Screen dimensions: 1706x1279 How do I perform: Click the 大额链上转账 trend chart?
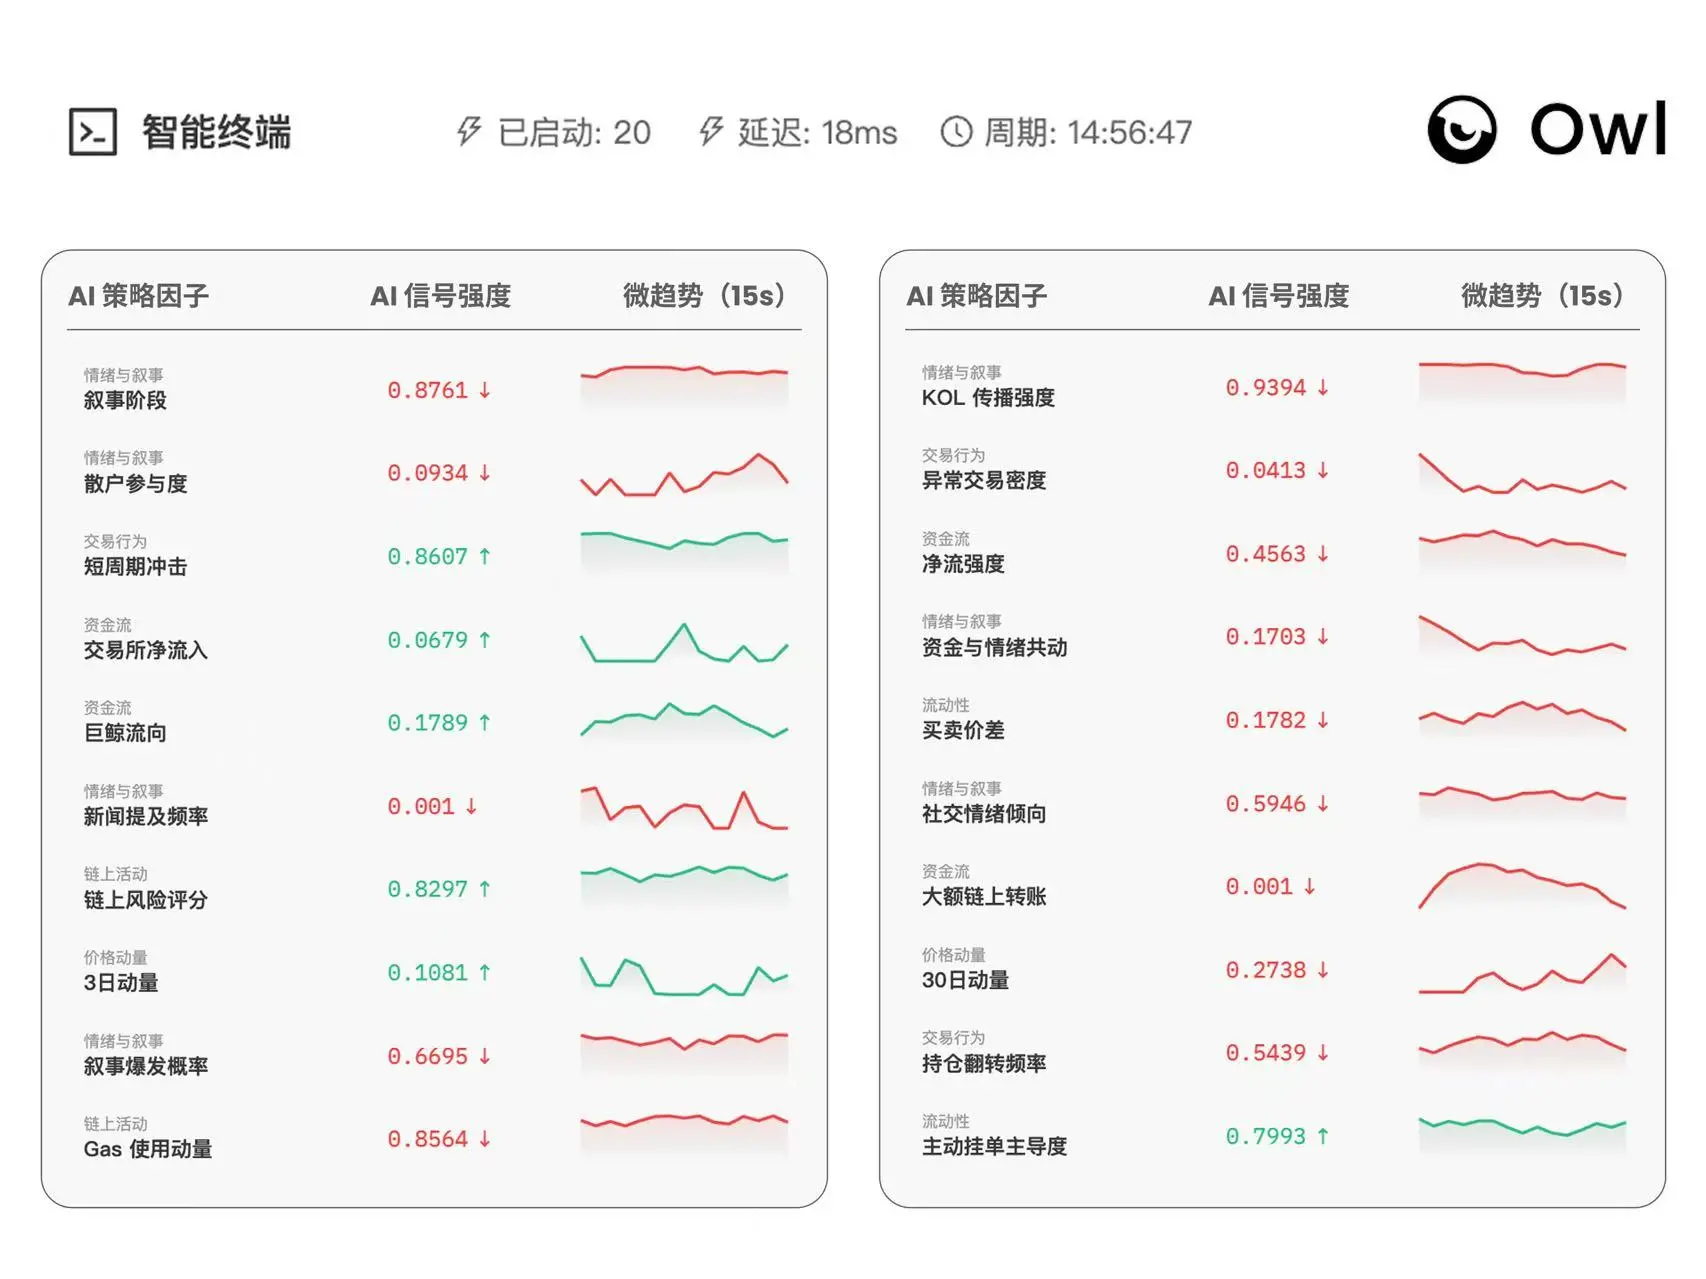point(1522,886)
